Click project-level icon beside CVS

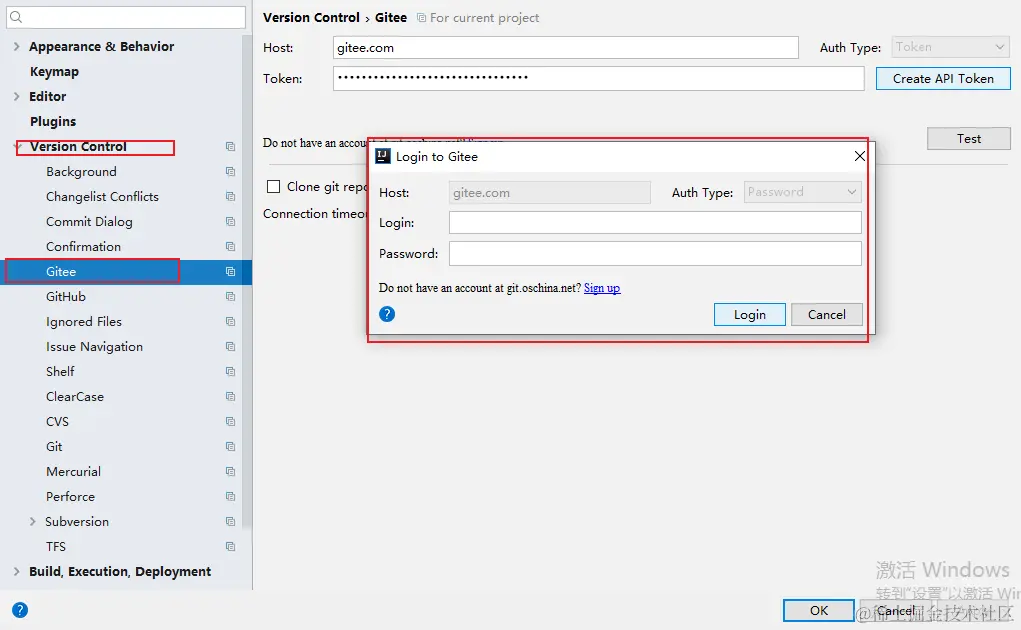pos(230,421)
